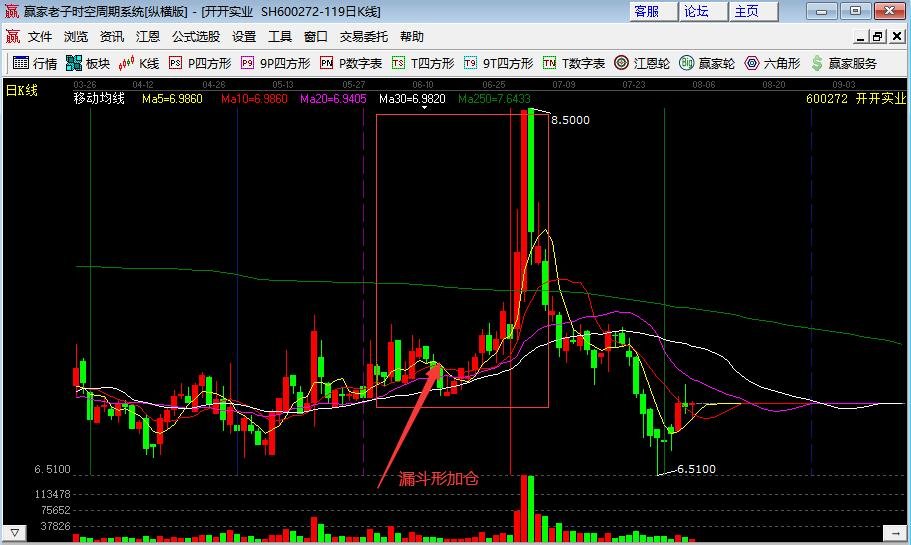Select the 07-23 date marker on timeline

[x=634, y=85]
